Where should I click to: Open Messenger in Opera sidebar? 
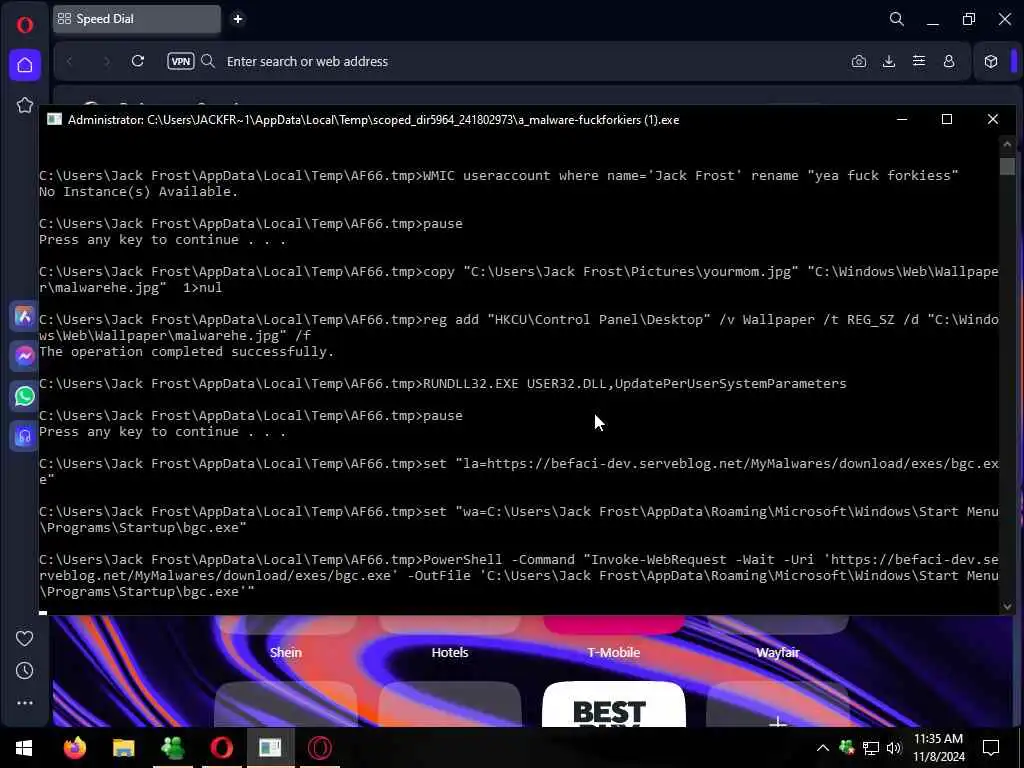point(24,356)
